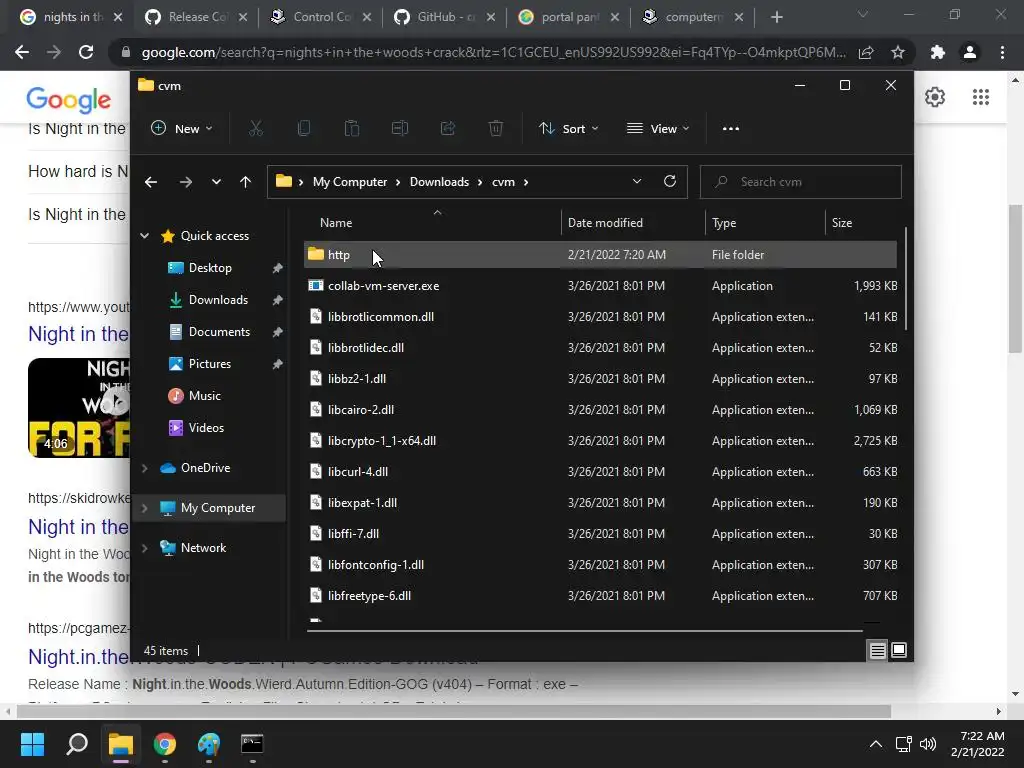The width and height of the screenshot is (1024, 768).
Task: Open the View dropdown
Action: (658, 129)
